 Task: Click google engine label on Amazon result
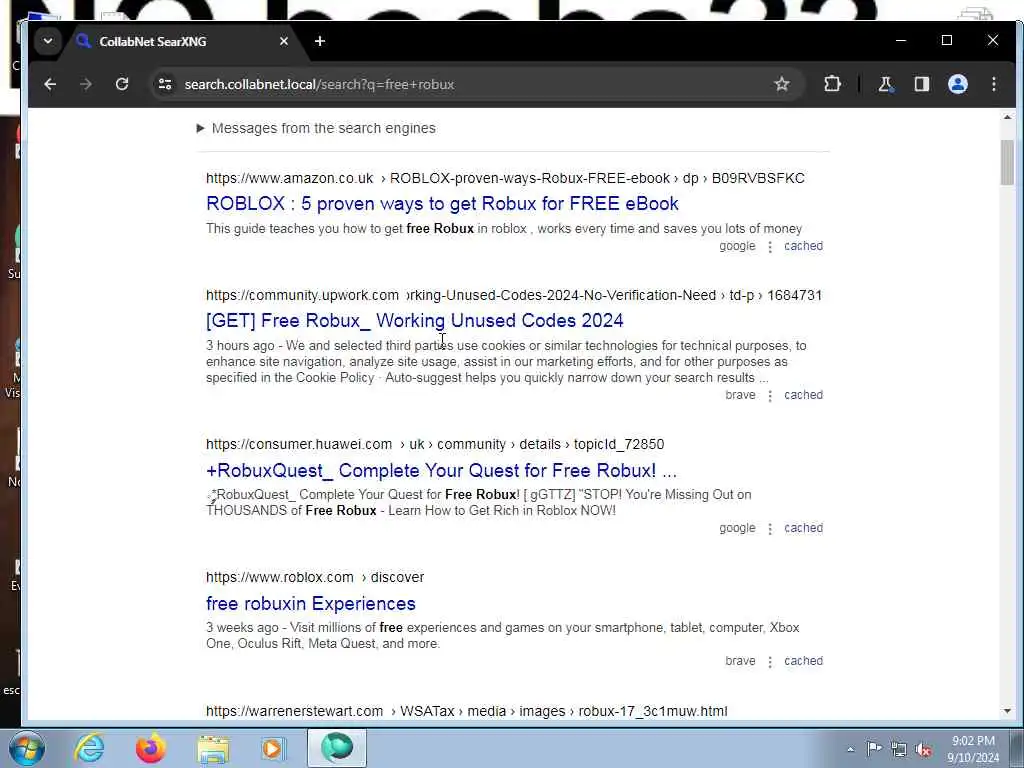click(x=737, y=246)
